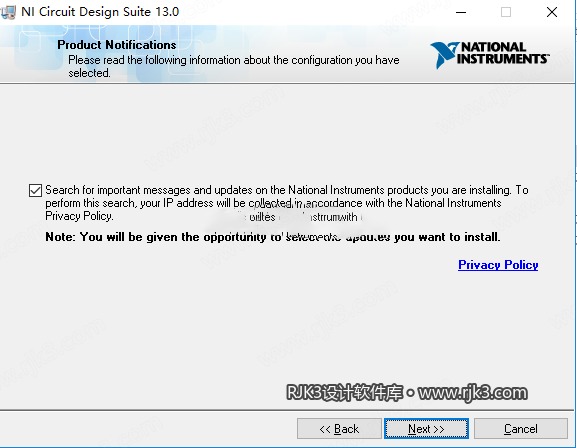
Task: Uncheck the search for important messages checkbox
Action: [35, 190]
